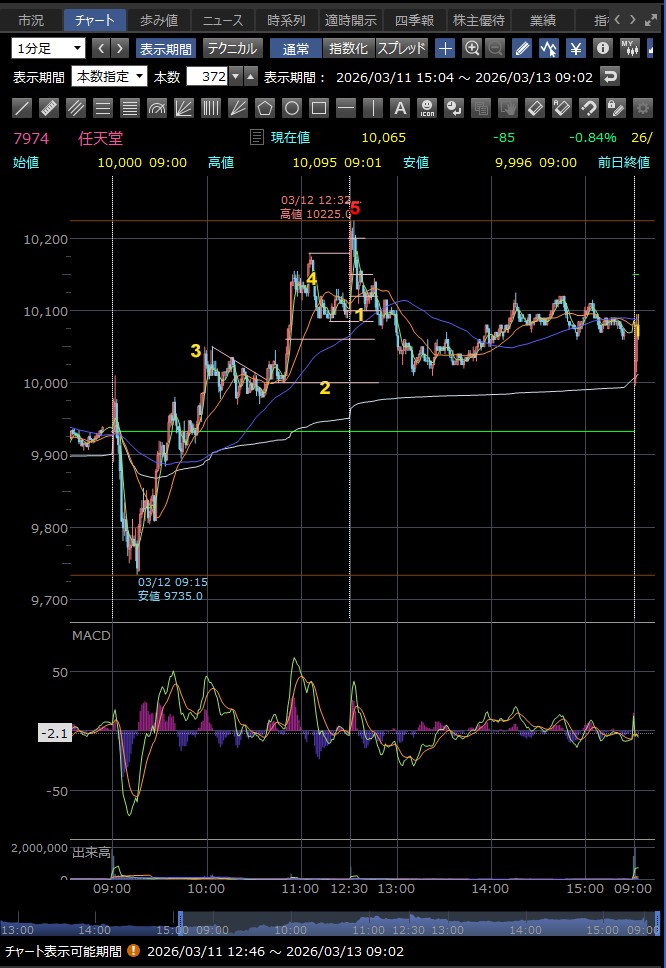This screenshot has width=666, height=968.
Task: Open the 1分足 timeframe dropdown
Action: click(x=49, y=48)
